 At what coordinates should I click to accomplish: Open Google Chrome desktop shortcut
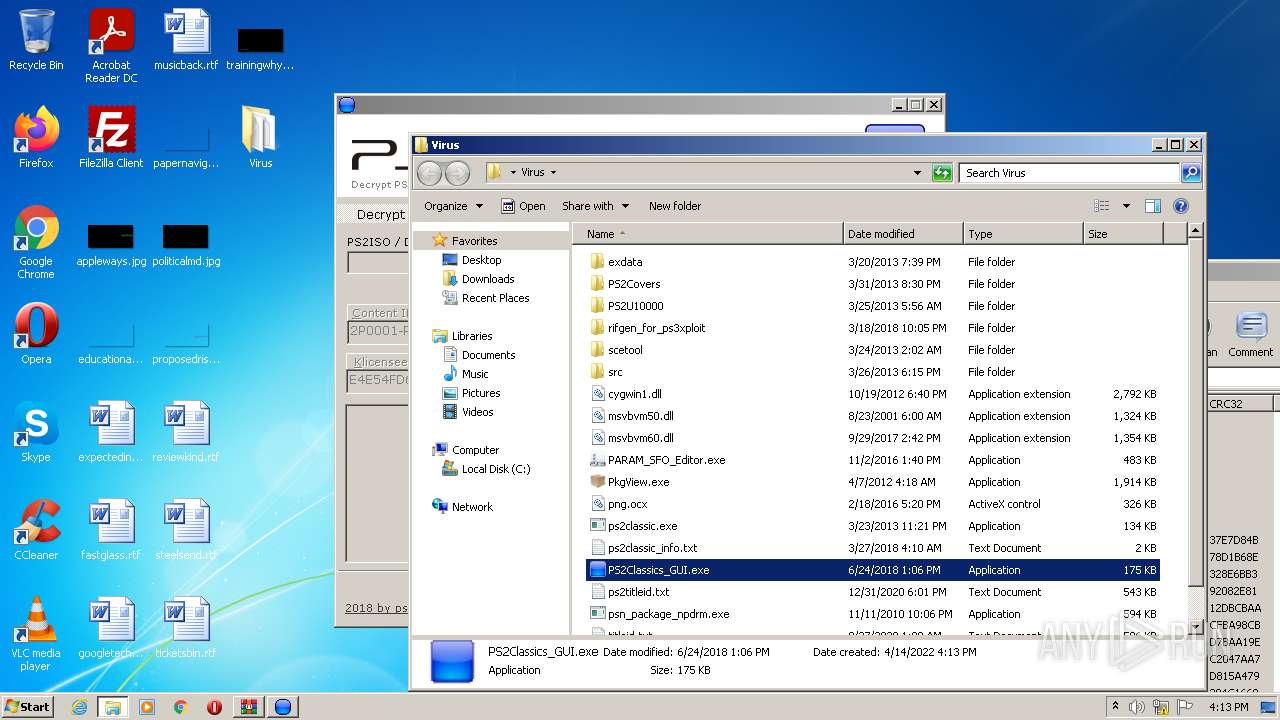tap(36, 243)
